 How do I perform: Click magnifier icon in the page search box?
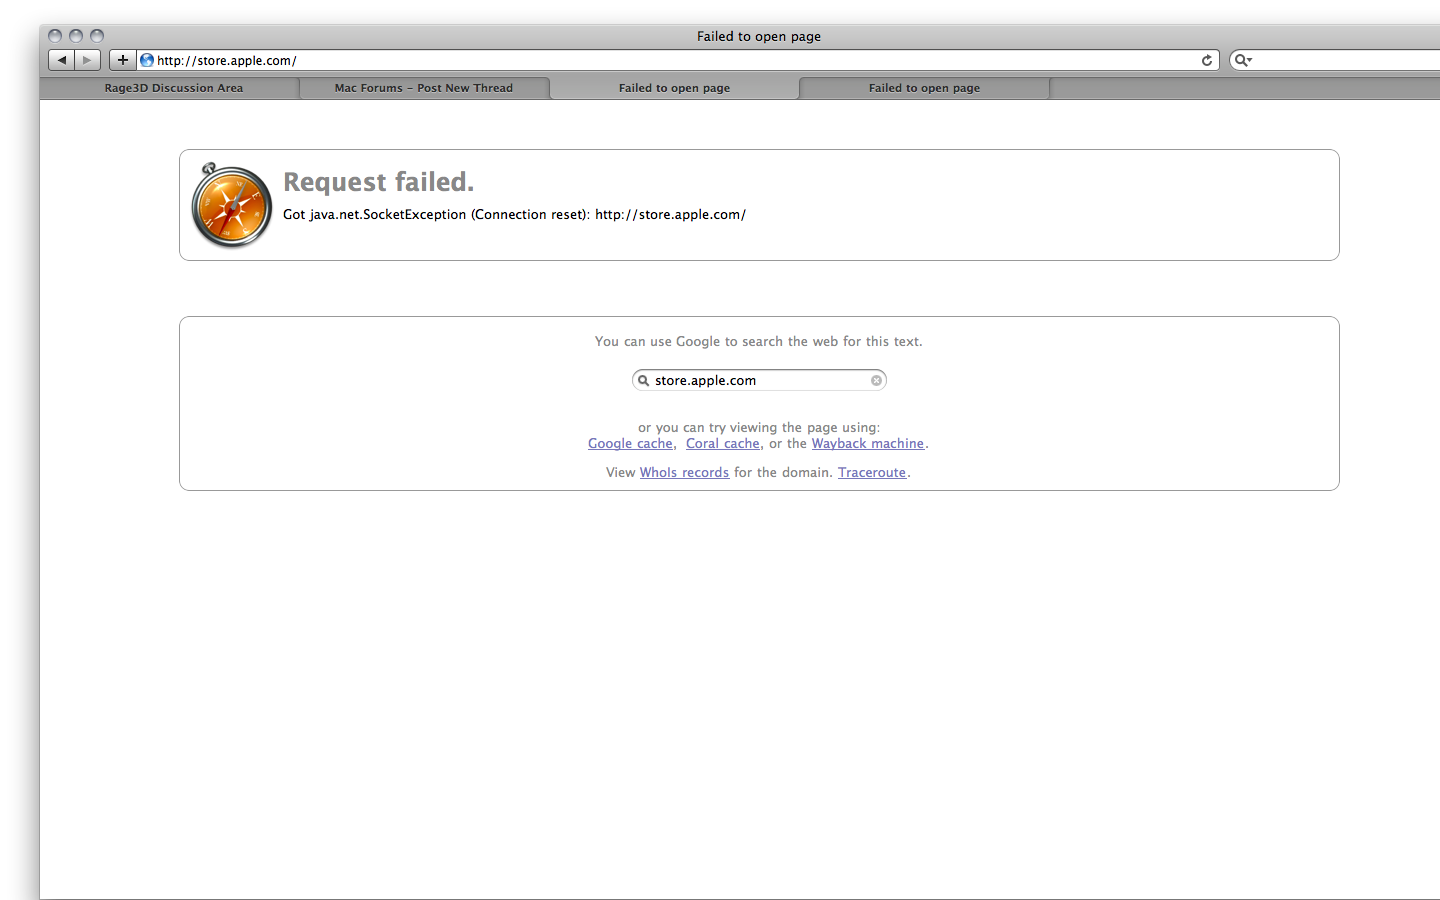coord(644,380)
